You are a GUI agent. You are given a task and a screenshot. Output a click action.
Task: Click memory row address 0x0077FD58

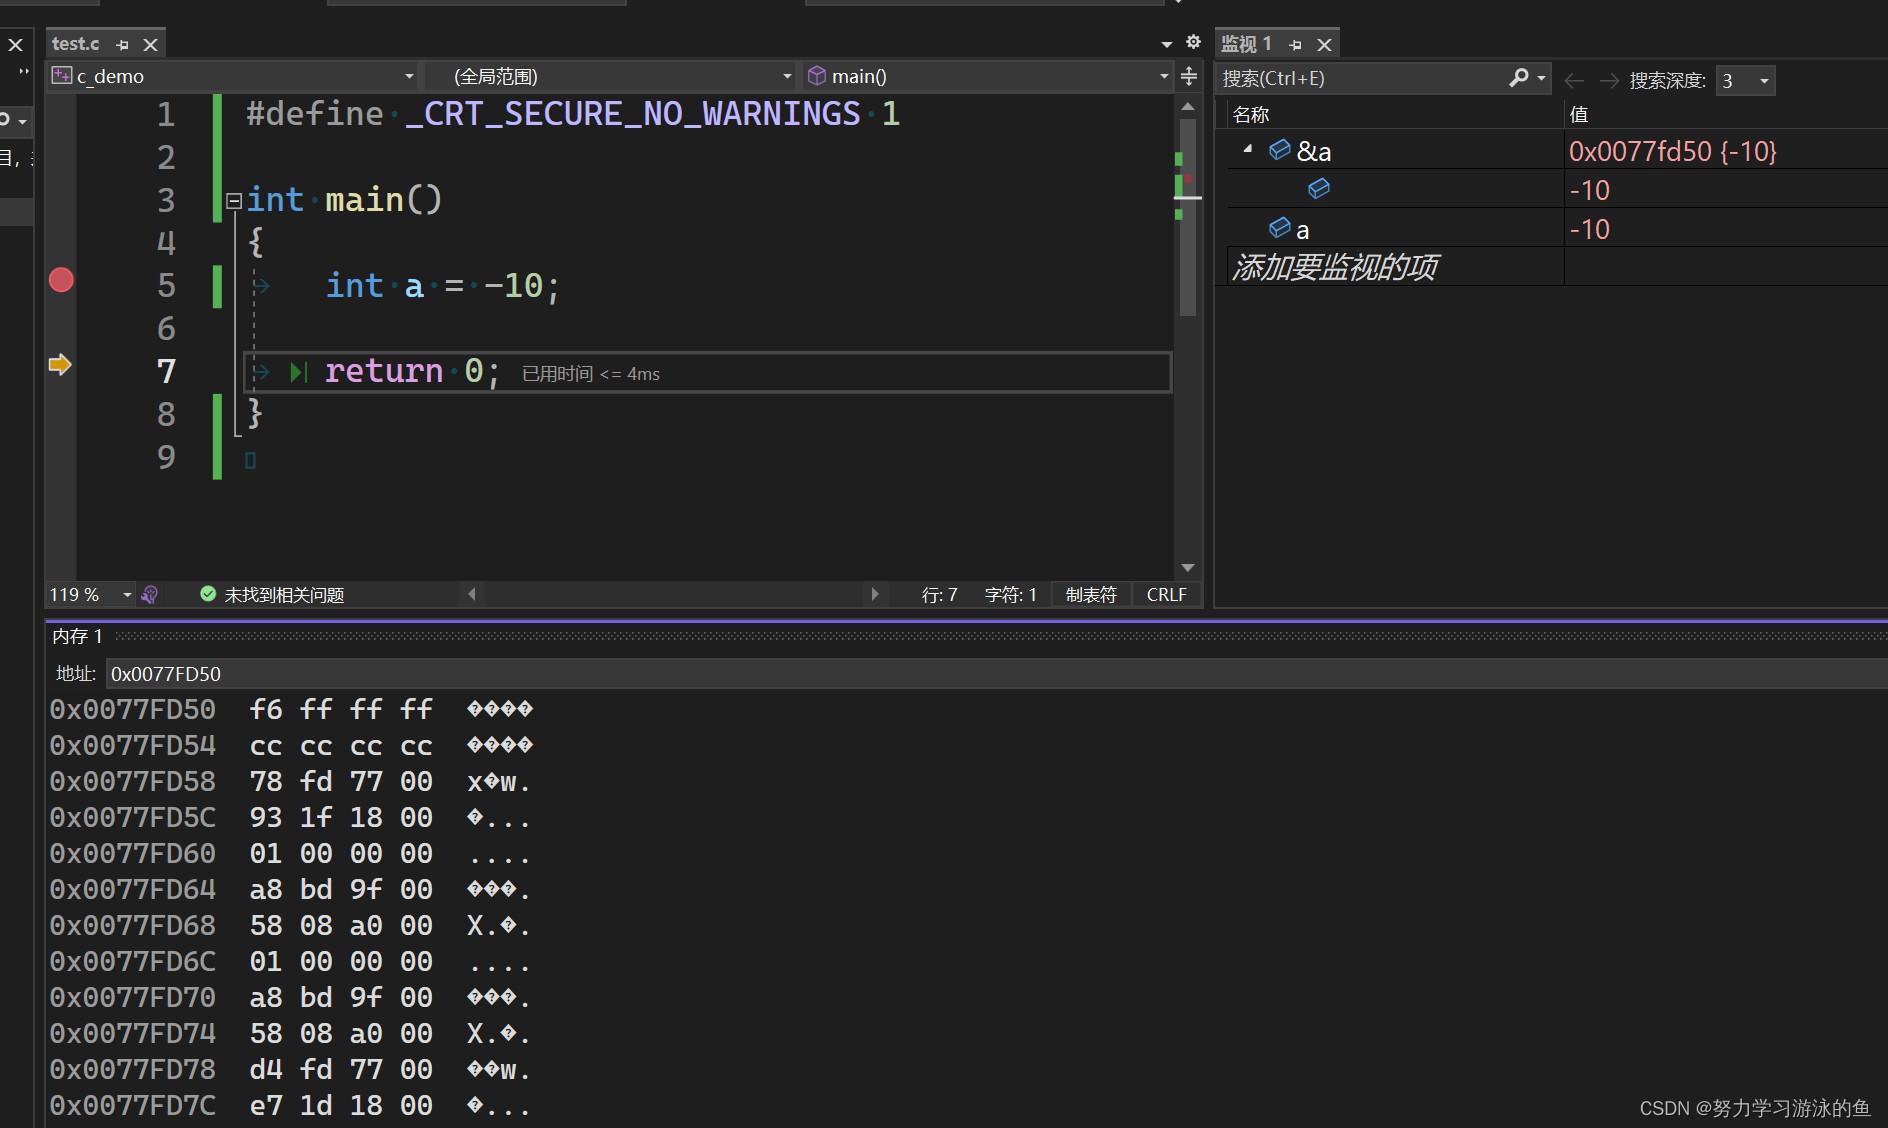click(133, 782)
